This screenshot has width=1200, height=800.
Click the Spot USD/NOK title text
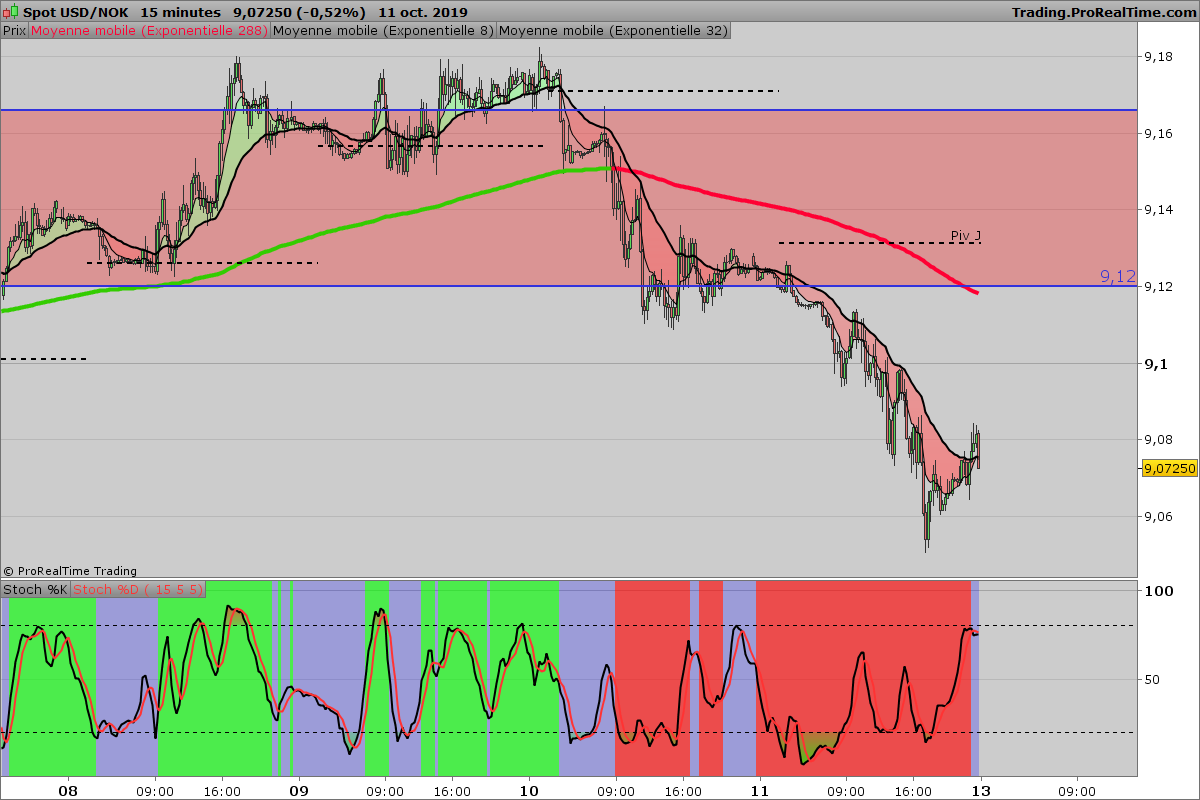(x=74, y=12)
